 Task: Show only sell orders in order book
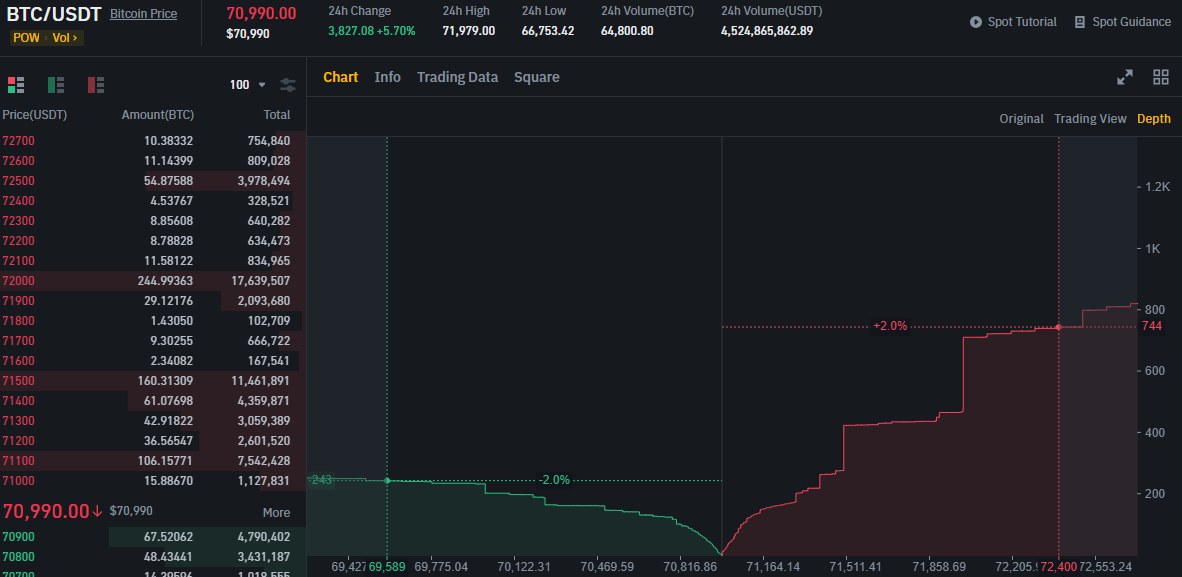tap(96, 85)
